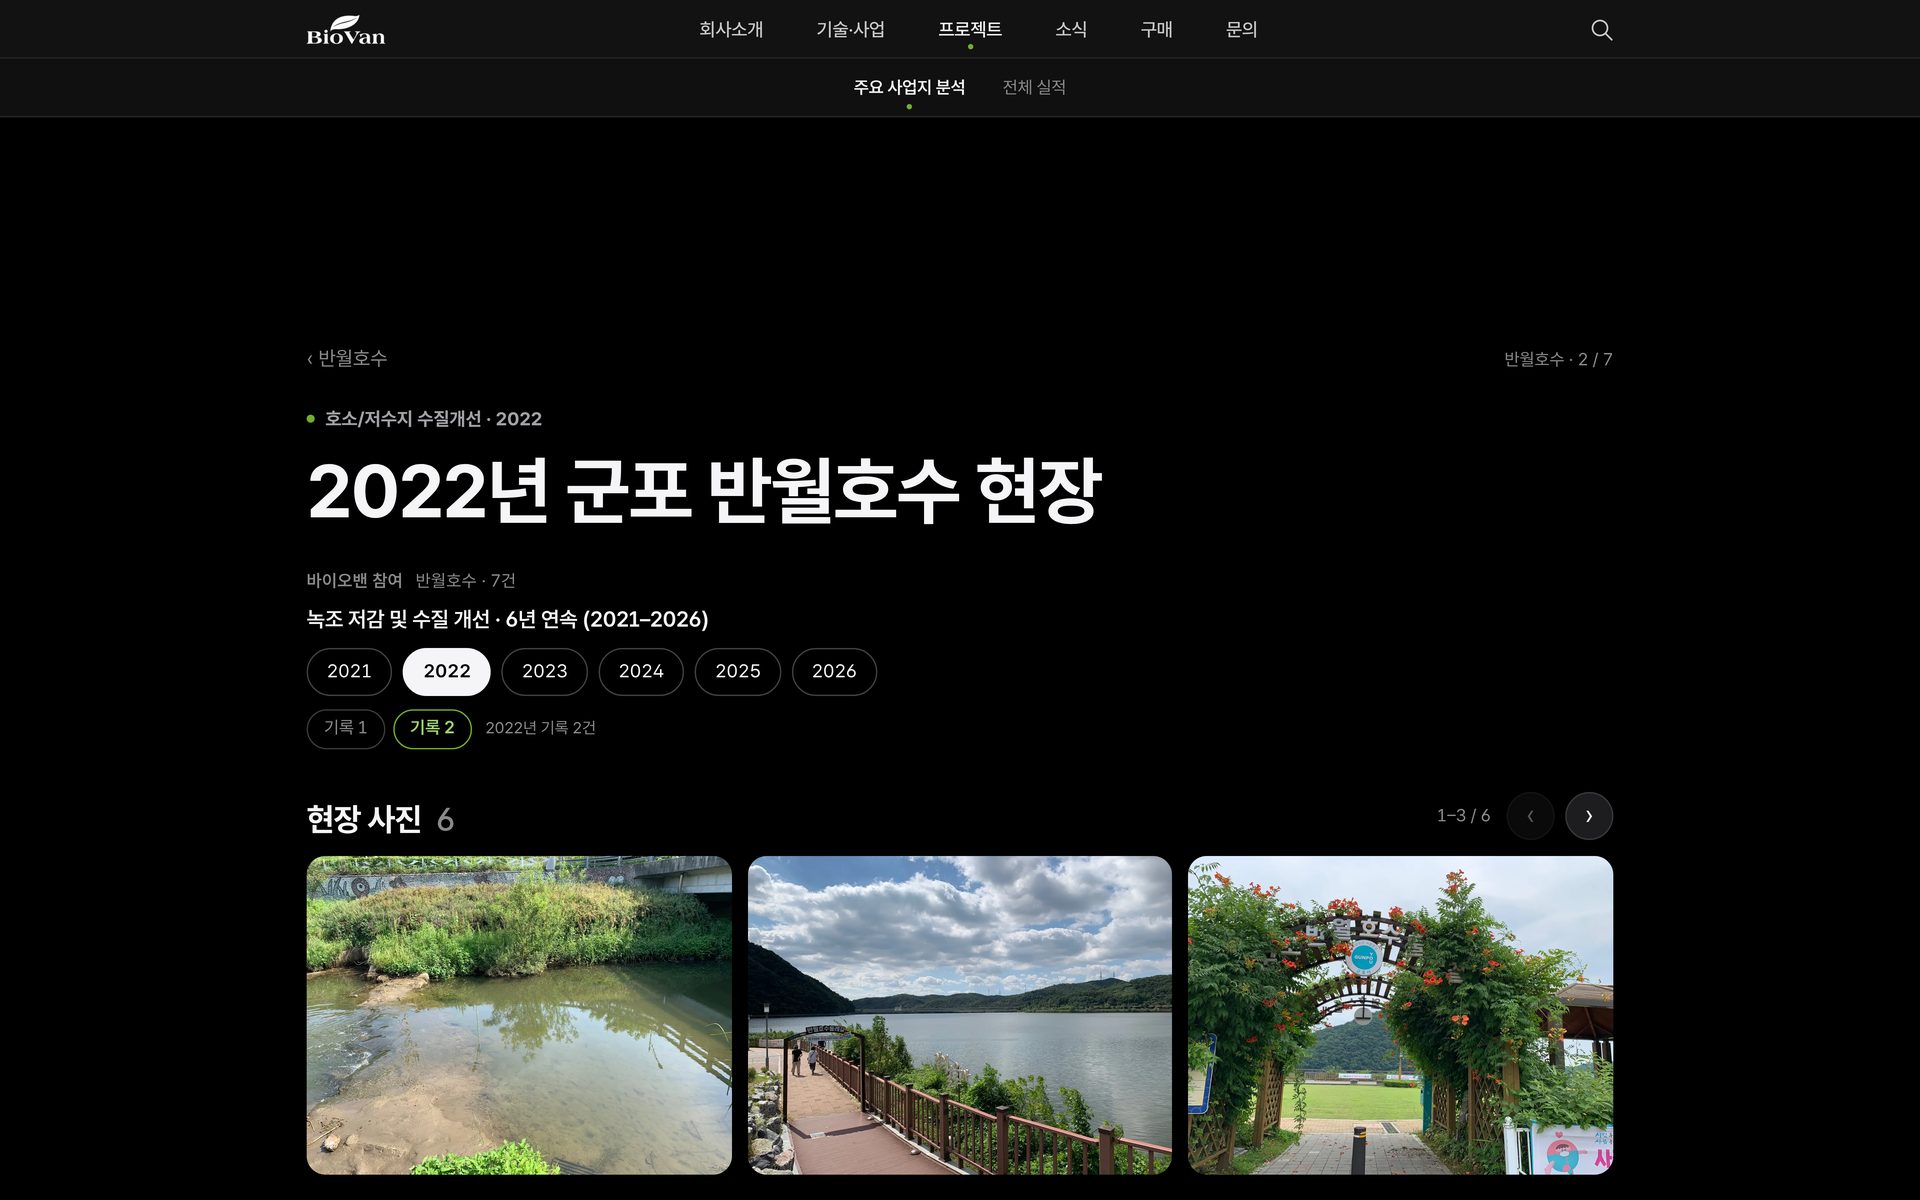Viewport: 1920px width, 1200px height.
Task: Click the 2022년 군포 반월호수 현장 title
Action: click(704, 491)
